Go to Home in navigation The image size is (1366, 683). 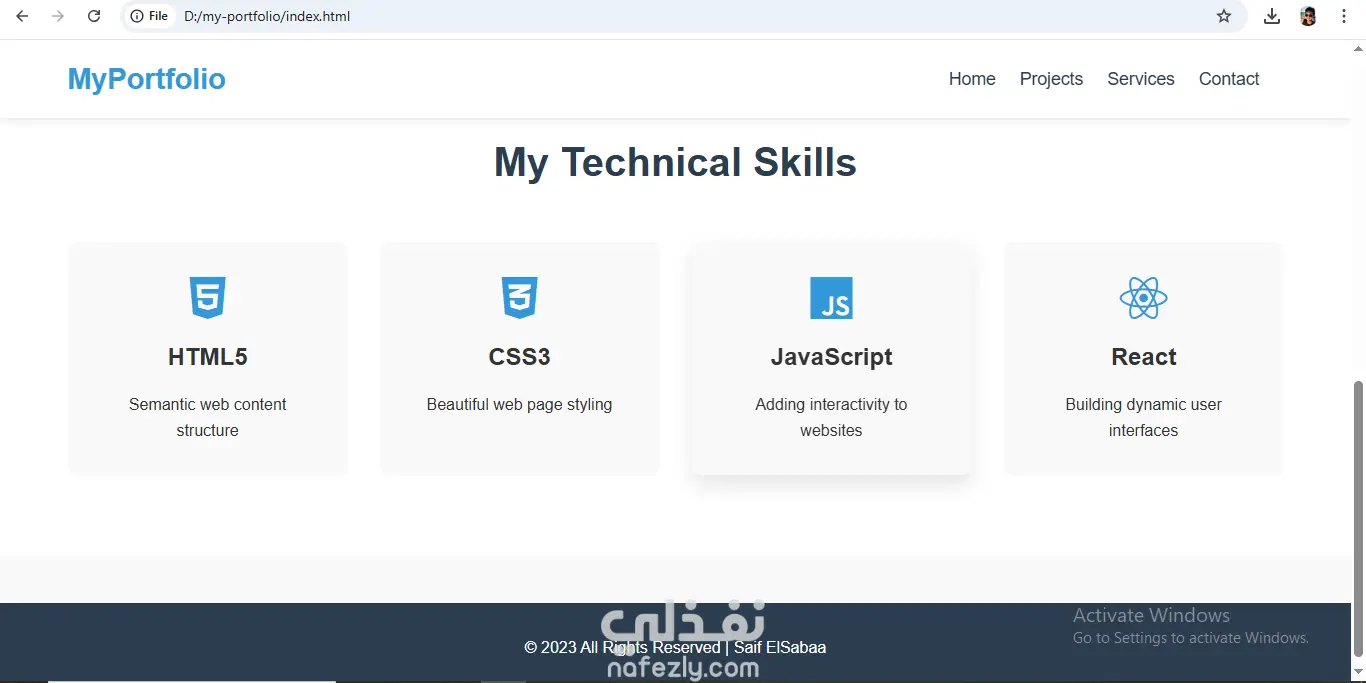pos(972,79)
